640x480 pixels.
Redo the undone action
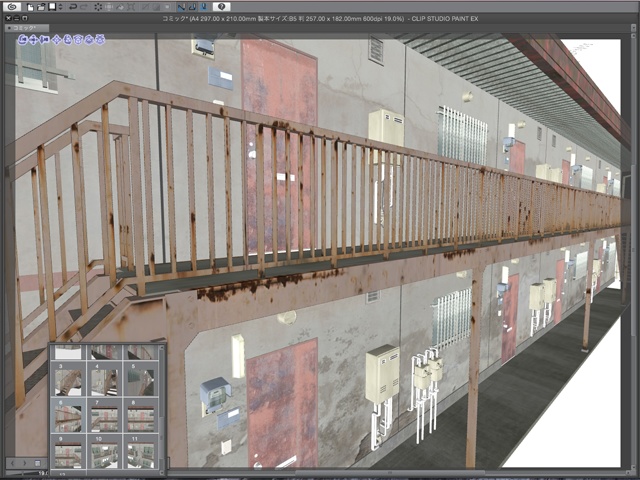84,7
